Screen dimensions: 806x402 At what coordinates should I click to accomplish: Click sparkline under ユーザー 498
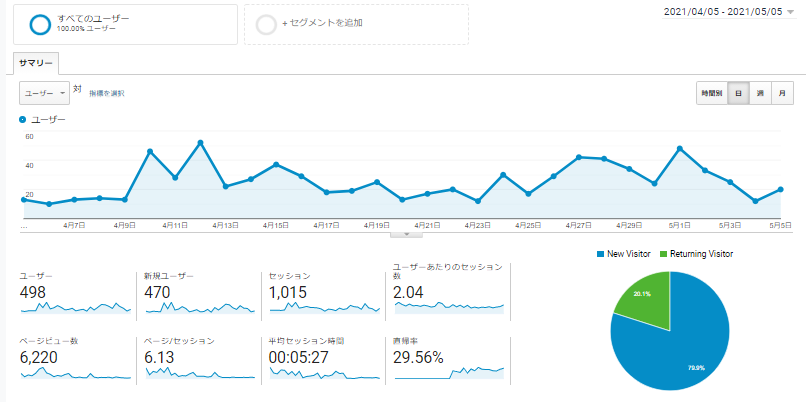tap(76, 307)
